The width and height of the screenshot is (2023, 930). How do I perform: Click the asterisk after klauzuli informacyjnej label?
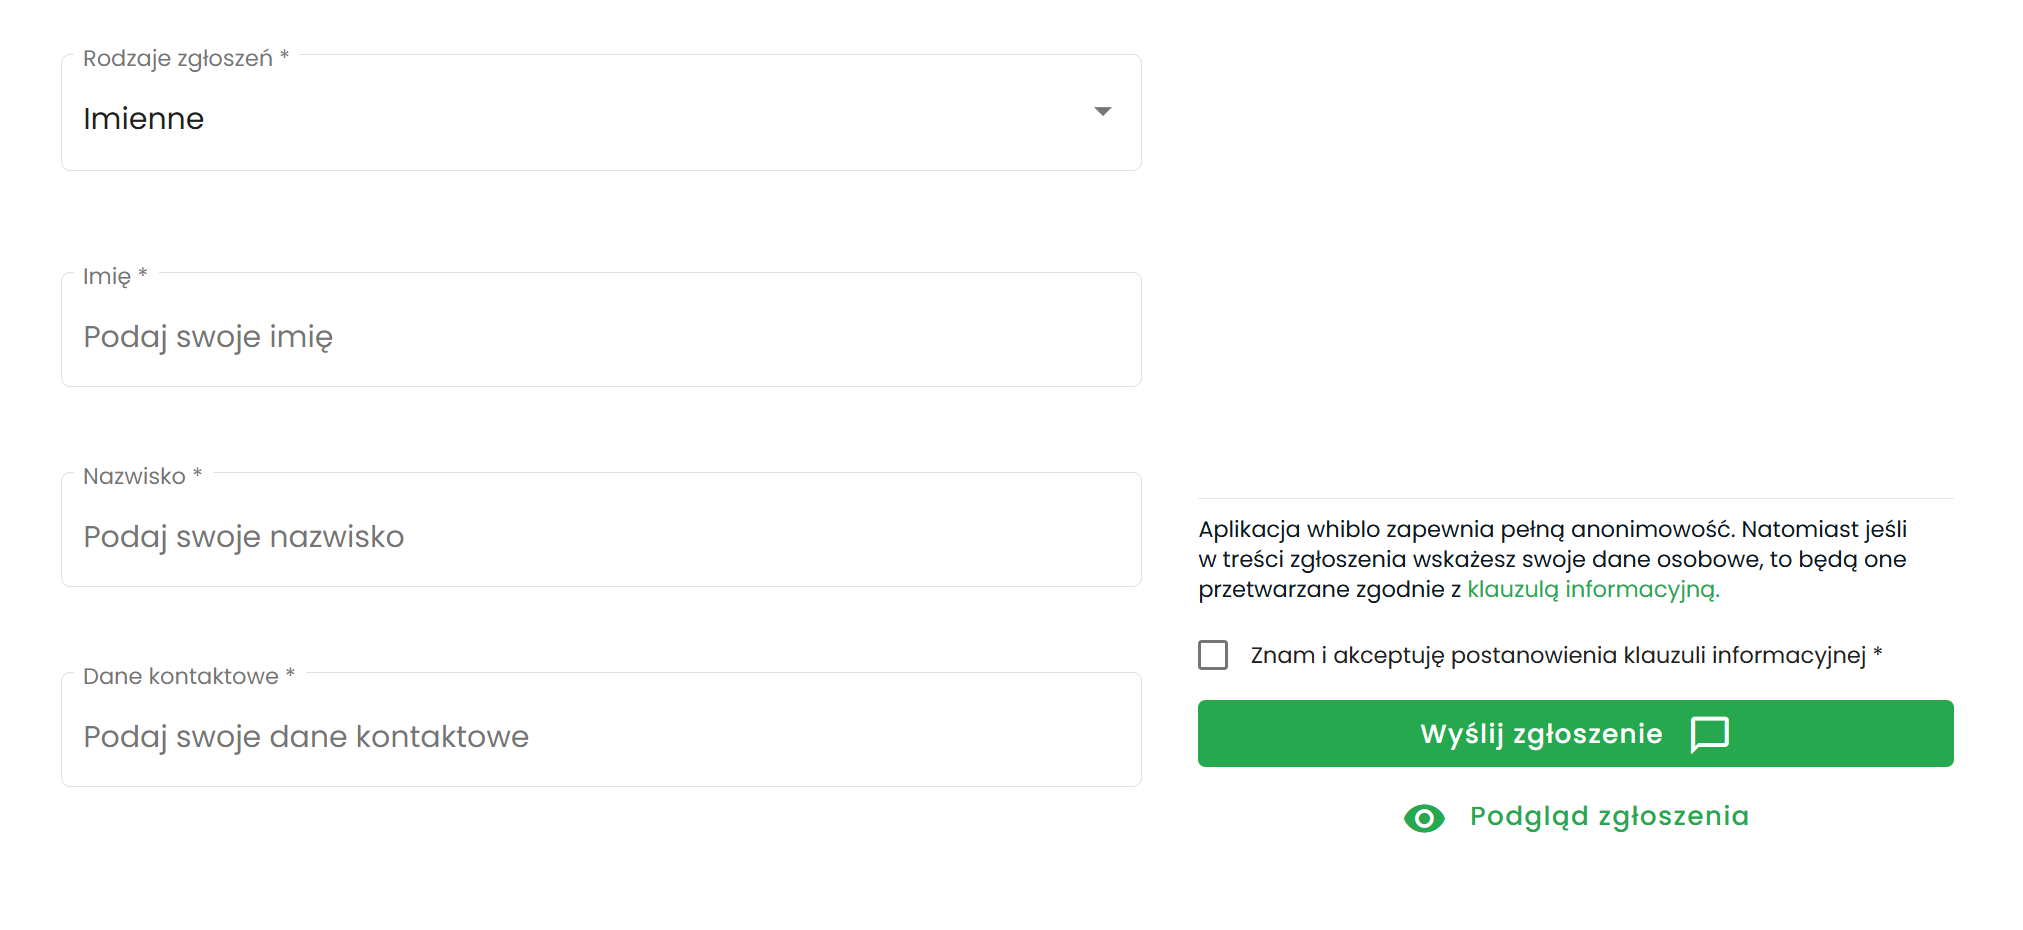tap(1877, 653)
